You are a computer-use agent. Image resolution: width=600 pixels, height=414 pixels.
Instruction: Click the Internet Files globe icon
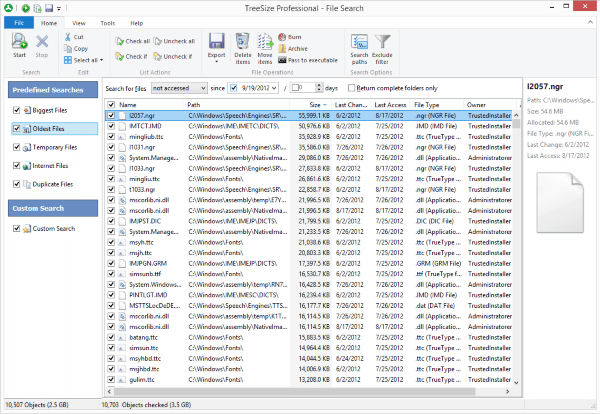(27, 166)
